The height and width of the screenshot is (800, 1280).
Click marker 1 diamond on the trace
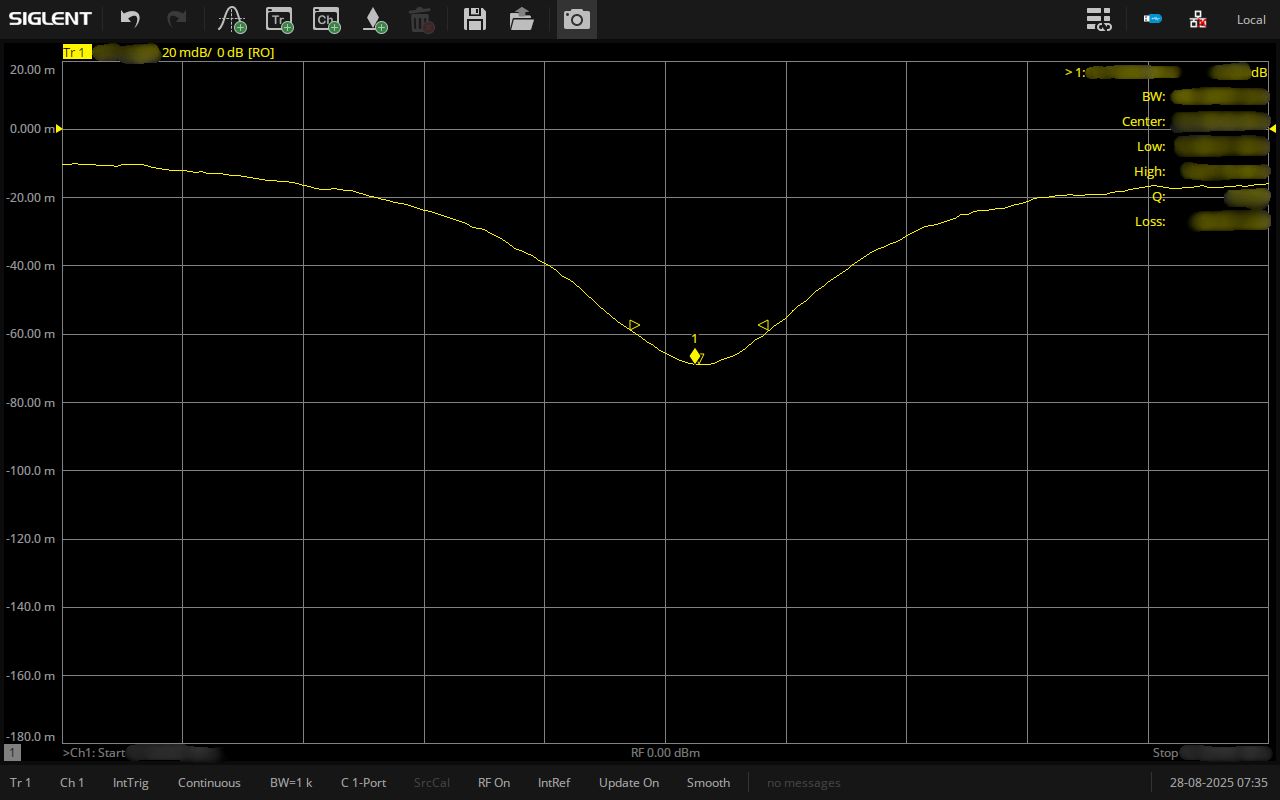pyautogui.click(x=695, y=356)
